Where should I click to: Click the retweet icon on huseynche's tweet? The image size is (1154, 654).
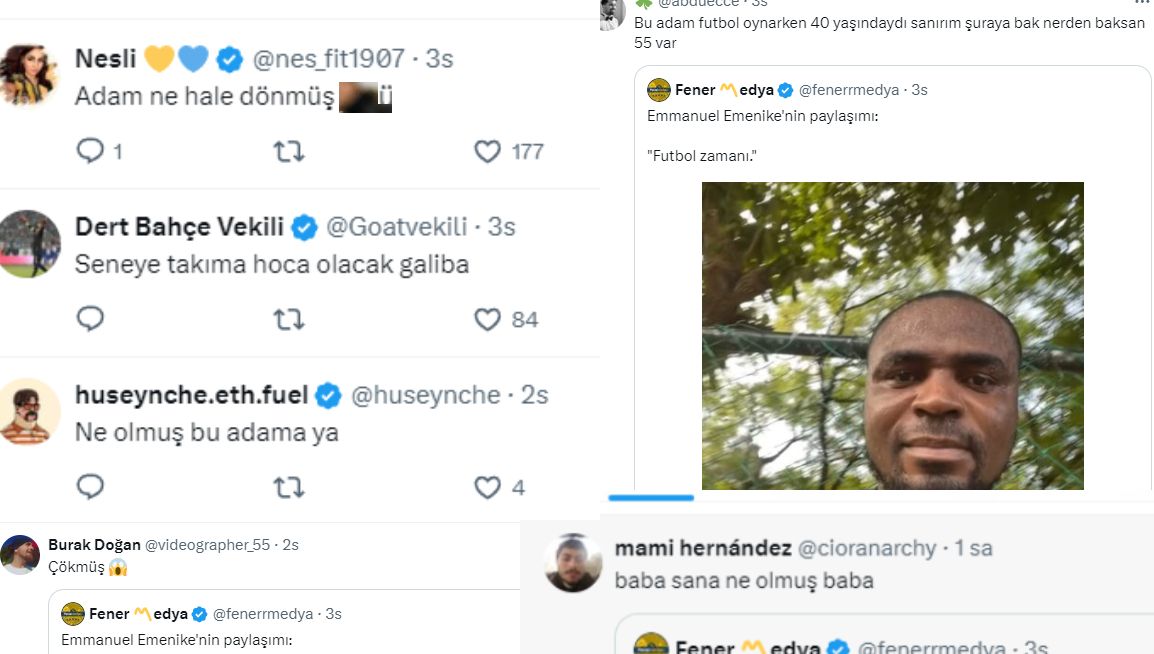click(x=289, y=487)
